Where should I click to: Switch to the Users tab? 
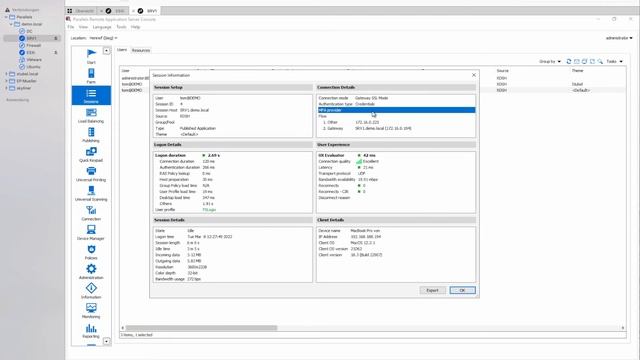point(122,50)
